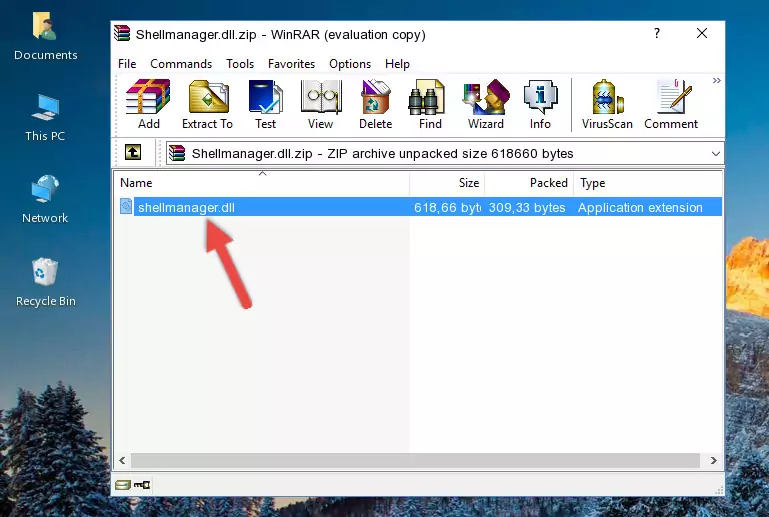Select the This PC desktop icon
This screenshot has width=769, height=517.
(45, 118)
